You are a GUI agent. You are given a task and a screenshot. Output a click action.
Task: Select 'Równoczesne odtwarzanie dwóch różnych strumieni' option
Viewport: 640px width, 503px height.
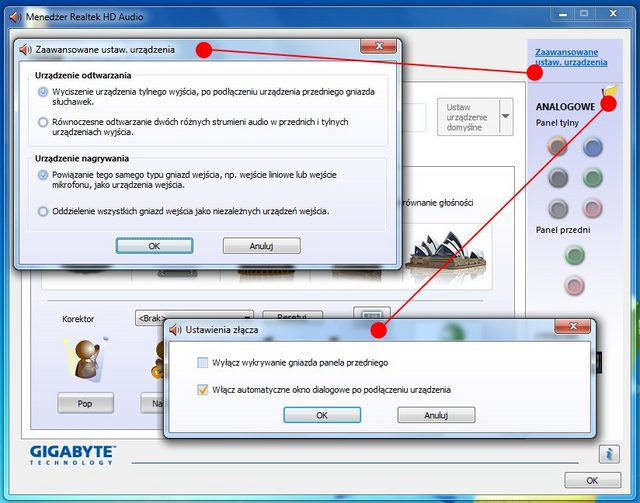click(x=42, y=122)
